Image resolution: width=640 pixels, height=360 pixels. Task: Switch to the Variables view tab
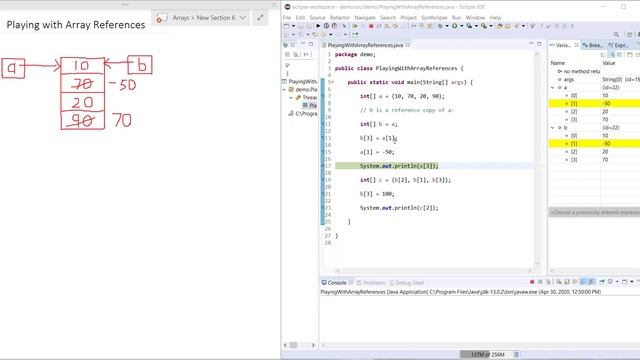(563, 45)
